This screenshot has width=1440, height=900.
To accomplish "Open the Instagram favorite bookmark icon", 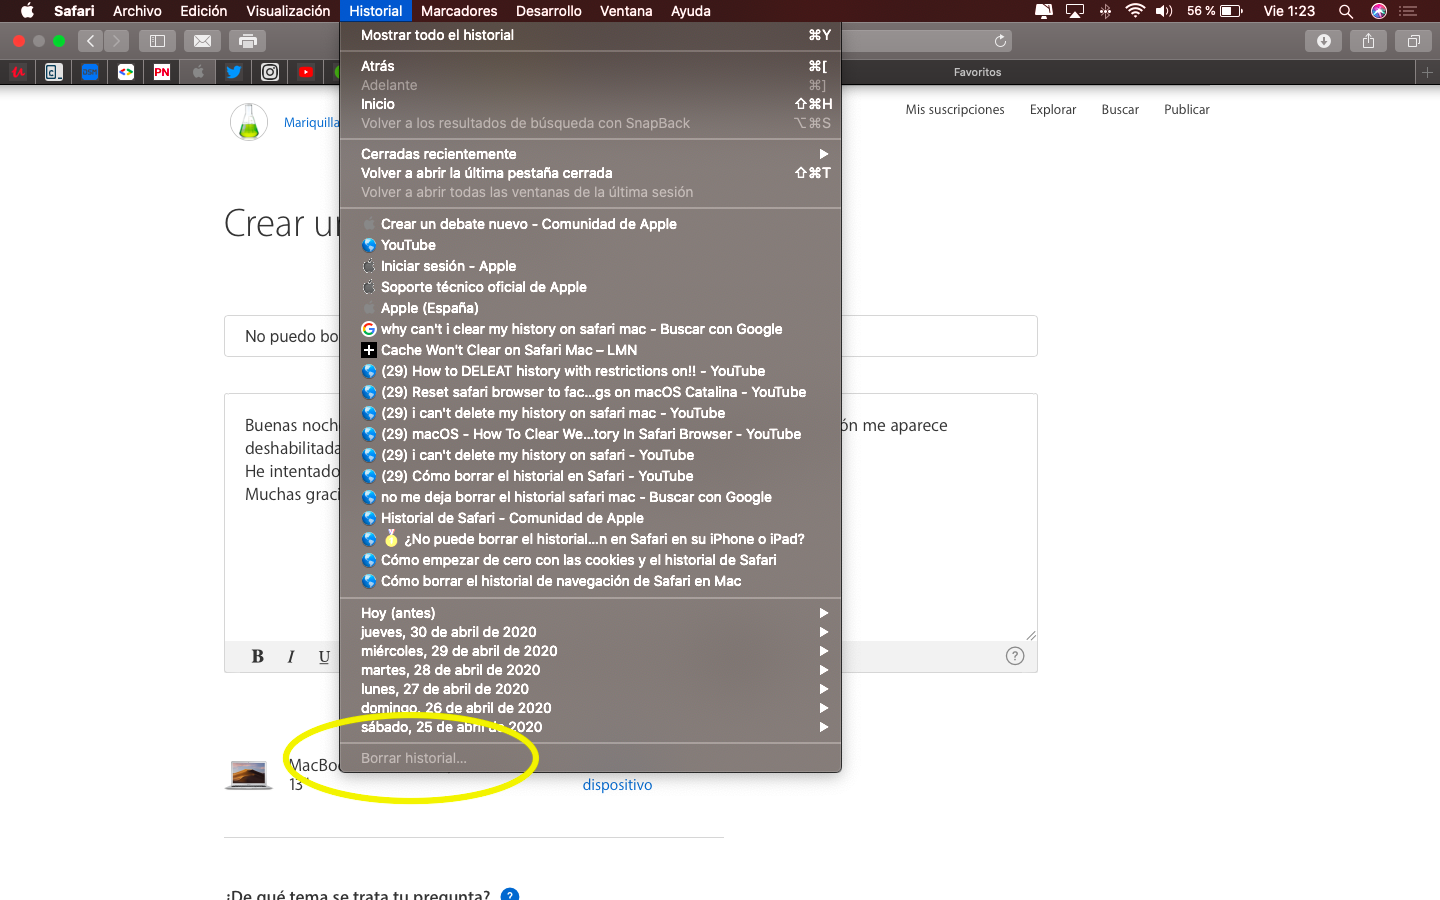I will 270,72.
